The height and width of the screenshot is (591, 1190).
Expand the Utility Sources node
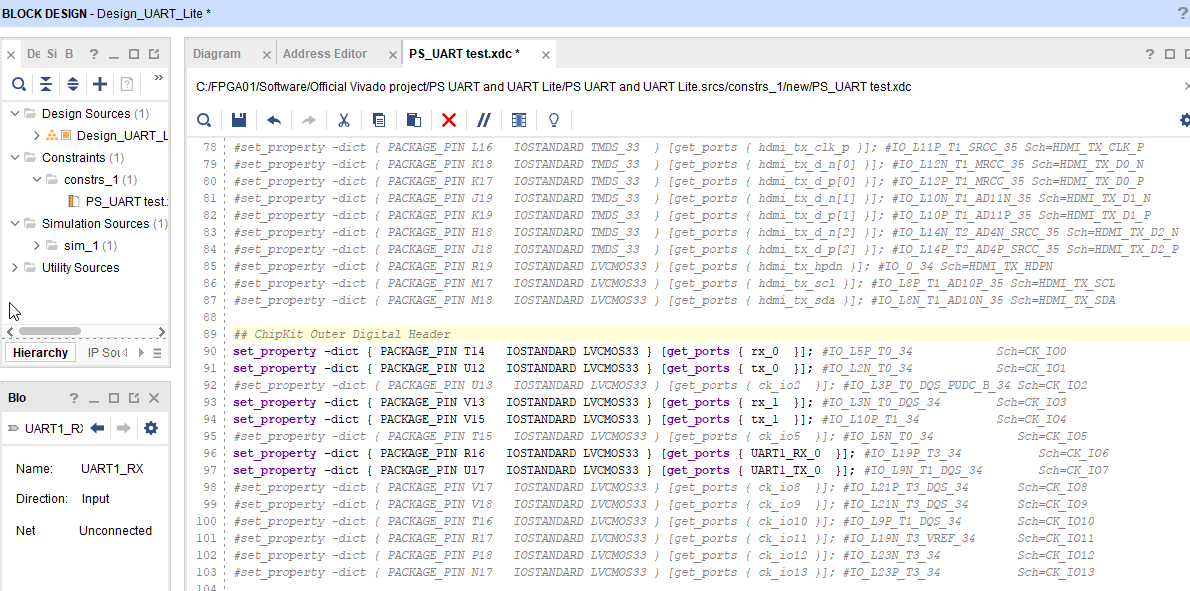click(x=15, y=268)
